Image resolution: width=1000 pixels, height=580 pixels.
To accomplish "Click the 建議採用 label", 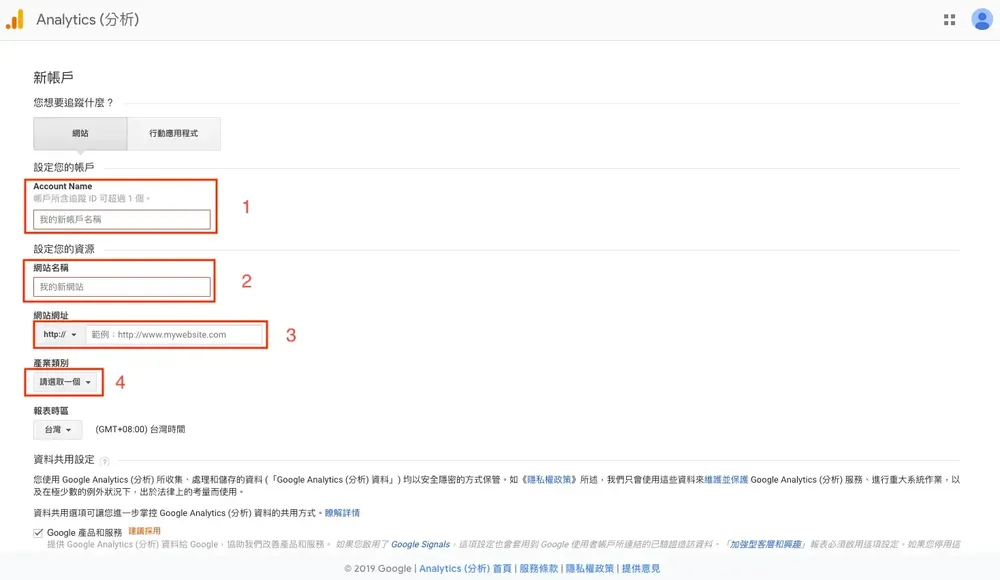I will (x=145, y=531).
